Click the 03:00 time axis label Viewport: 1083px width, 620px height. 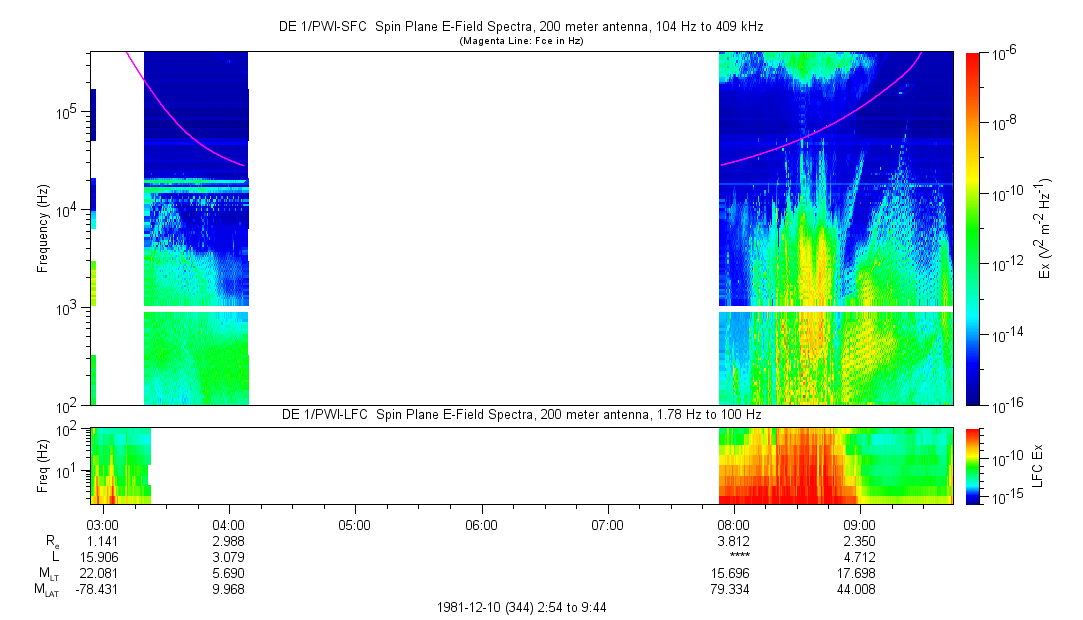point(103,524)
